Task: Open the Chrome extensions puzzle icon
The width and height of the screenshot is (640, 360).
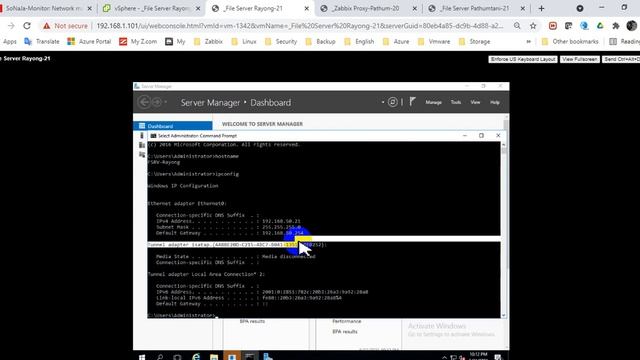Action: [616, 26]
